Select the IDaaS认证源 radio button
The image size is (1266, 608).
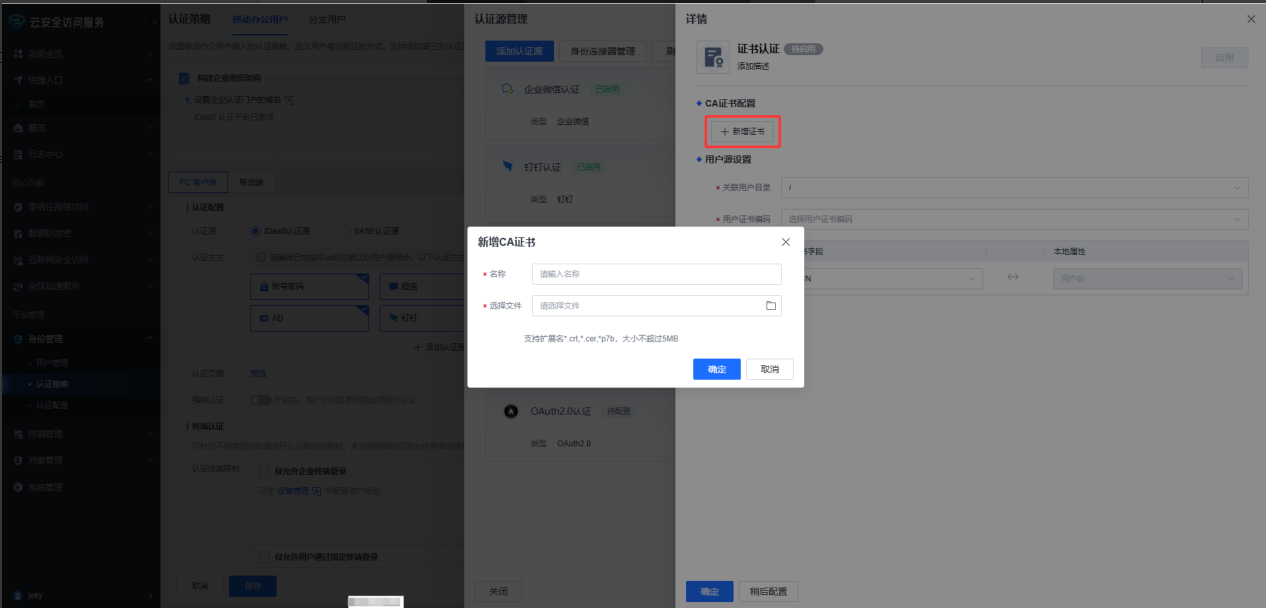tap(255, 231)
